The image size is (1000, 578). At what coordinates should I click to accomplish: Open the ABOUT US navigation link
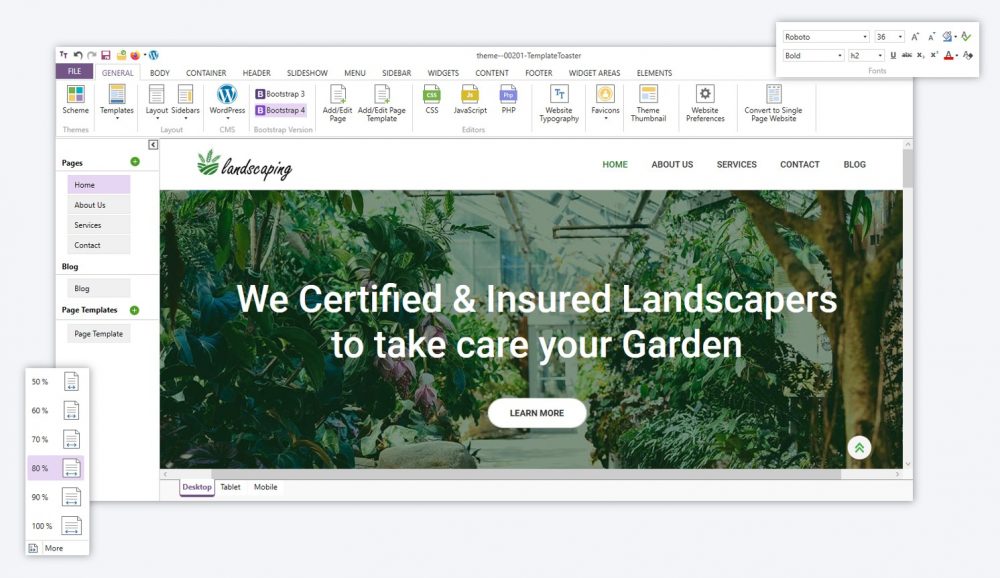[672, 165]
